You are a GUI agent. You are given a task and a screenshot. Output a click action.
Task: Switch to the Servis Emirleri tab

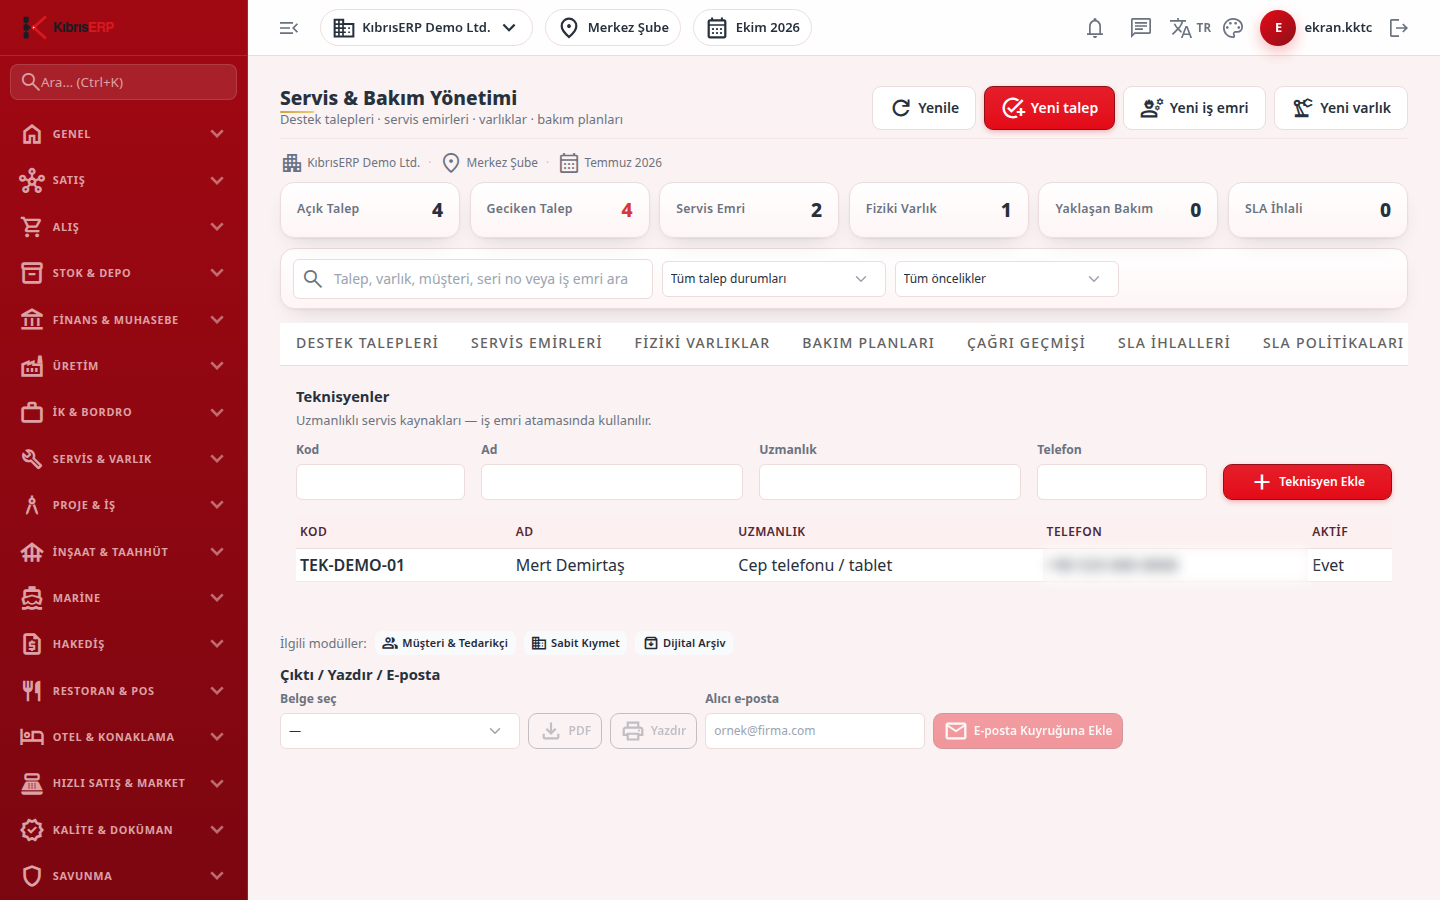(536, 343)
